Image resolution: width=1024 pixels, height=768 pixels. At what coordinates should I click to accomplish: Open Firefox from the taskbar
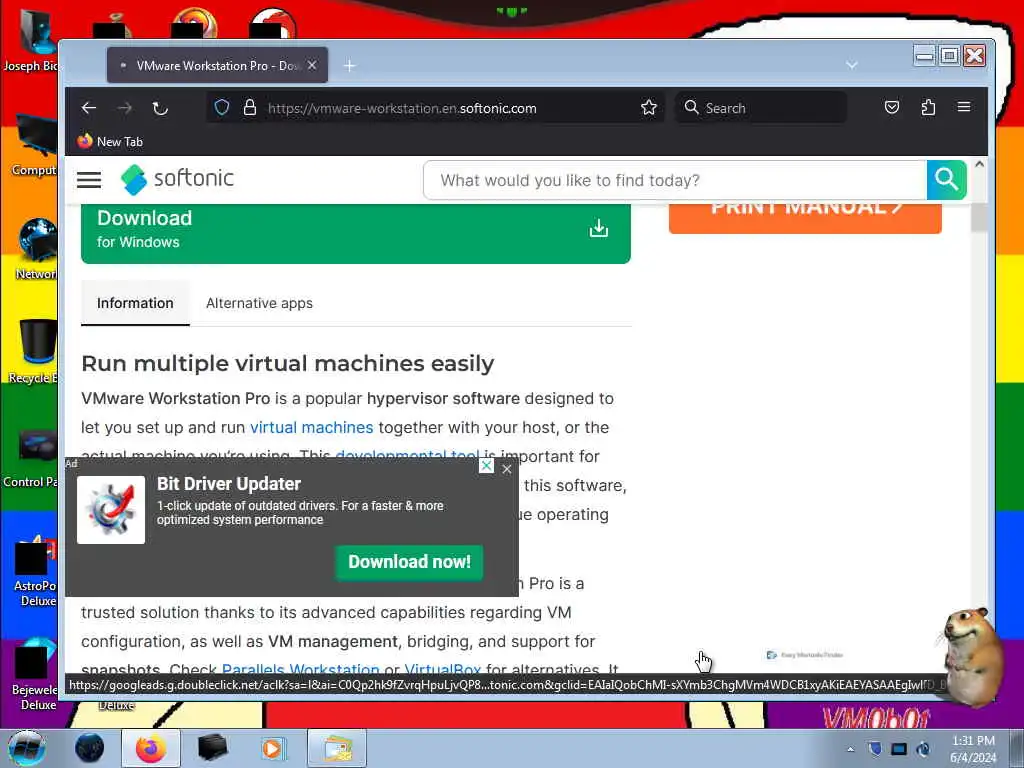pos(151,748)
